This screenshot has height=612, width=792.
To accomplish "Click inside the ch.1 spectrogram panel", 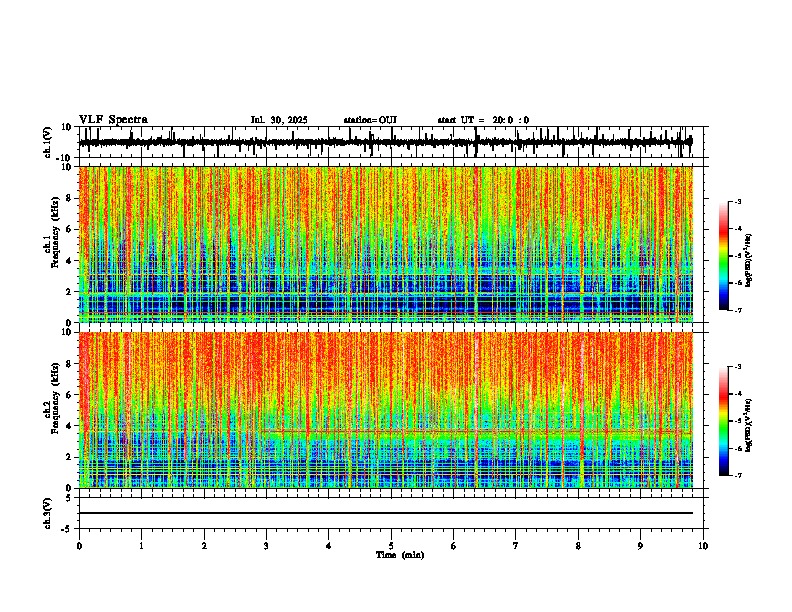I will [x=385, y=244].
